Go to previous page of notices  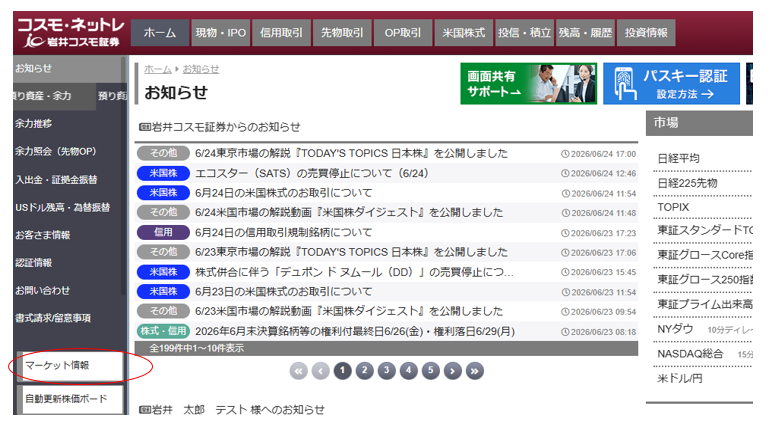(321, 371)
